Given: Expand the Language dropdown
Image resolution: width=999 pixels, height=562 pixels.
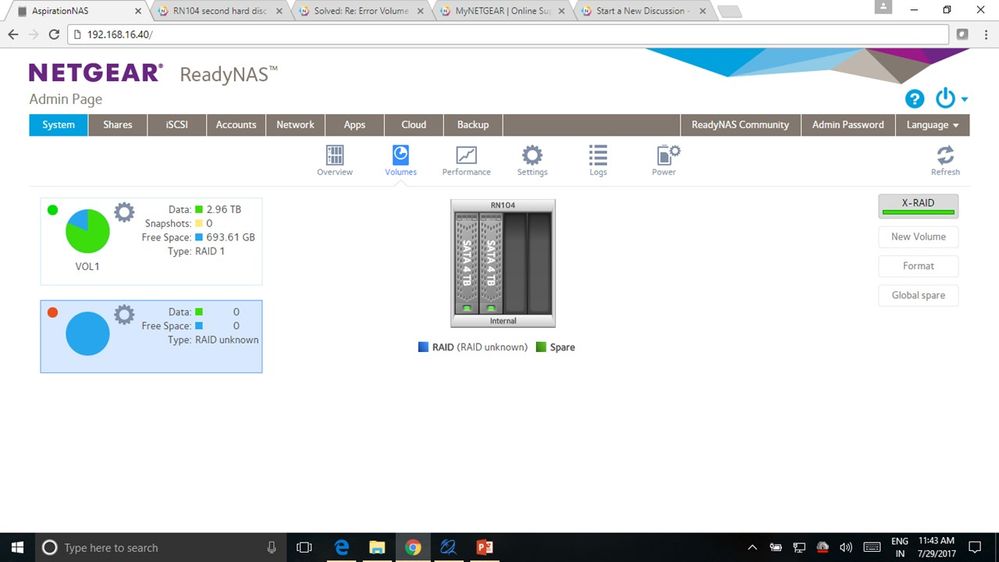Looking at the screenshot, I should click(x=933, y=125).
